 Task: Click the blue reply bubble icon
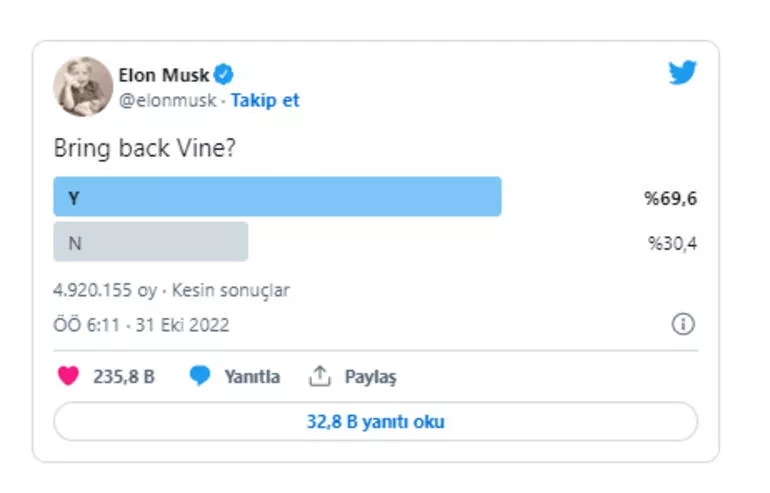(x=200, y=376)
